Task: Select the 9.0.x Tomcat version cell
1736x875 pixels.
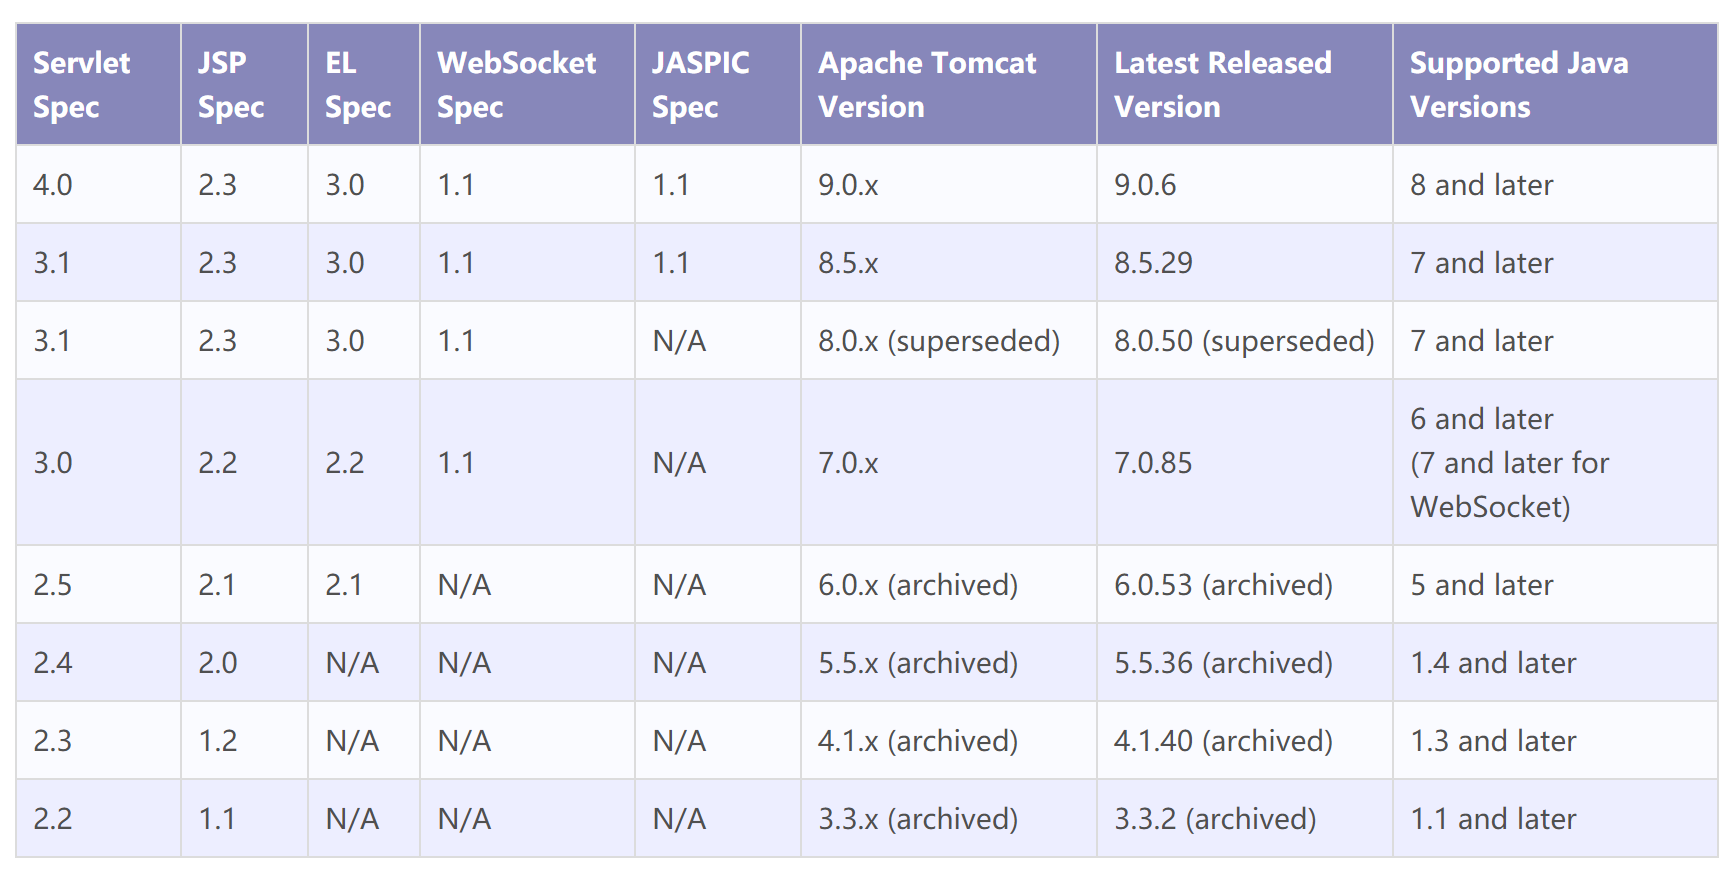Action: [x=848, y=185]
